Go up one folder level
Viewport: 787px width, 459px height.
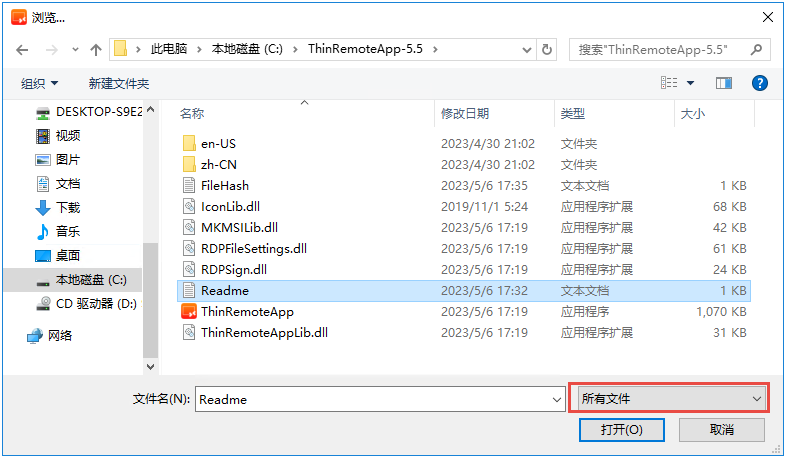point(95,50)
